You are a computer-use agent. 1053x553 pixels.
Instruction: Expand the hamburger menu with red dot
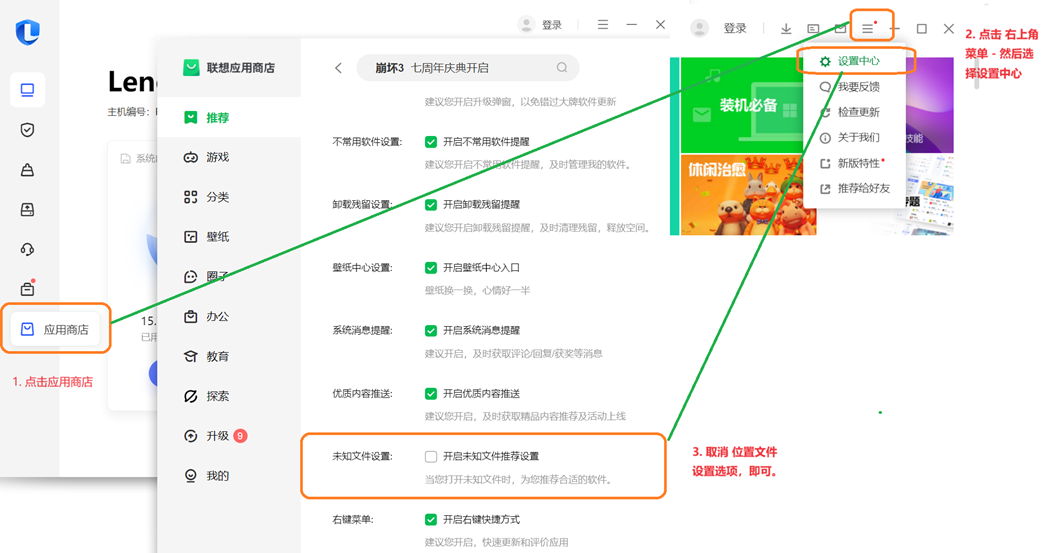tap(868, 29)
